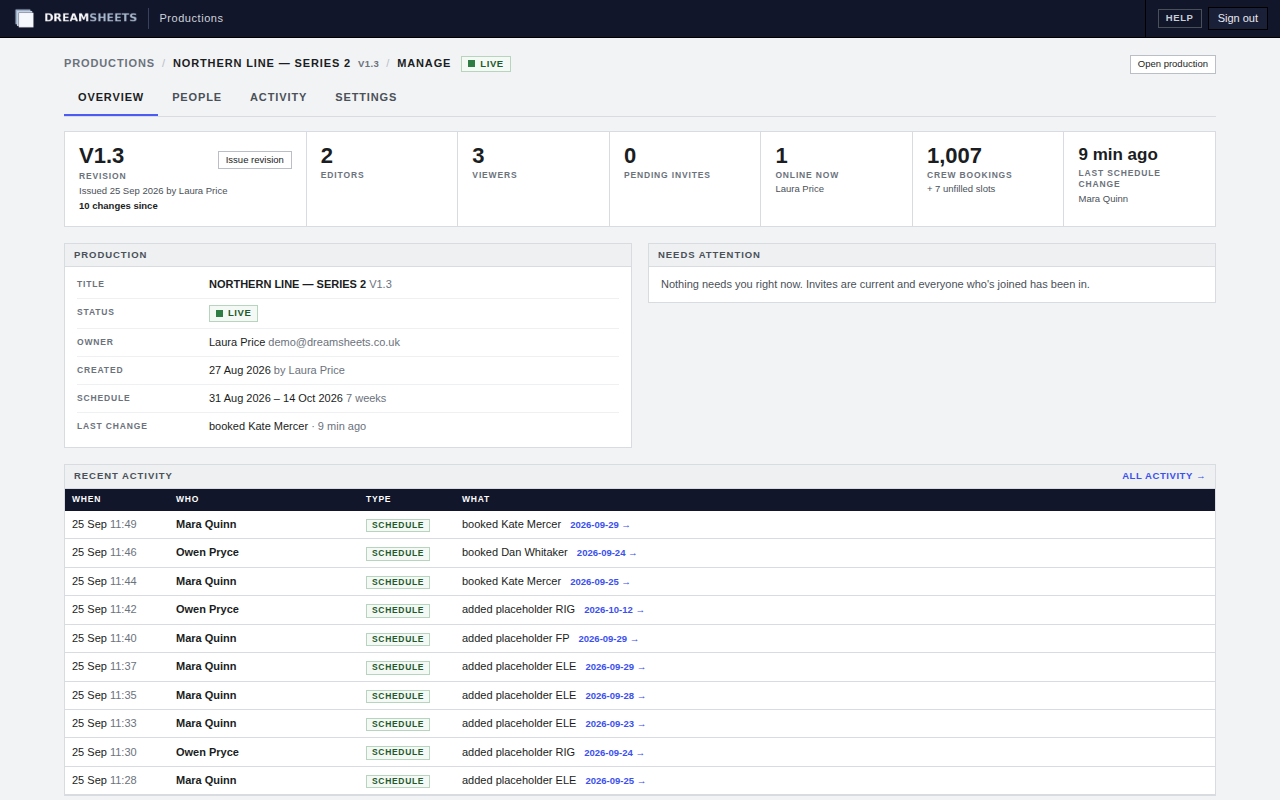Click the Issue revision button
1280x800 pixels.
[x=255, y=160]
